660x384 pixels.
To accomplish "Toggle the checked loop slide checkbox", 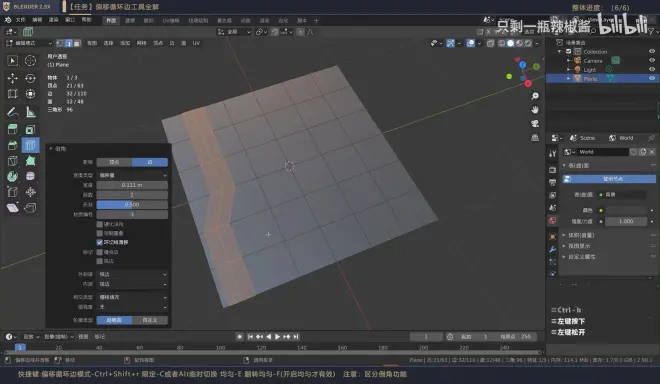I will (x=100, y=242).
